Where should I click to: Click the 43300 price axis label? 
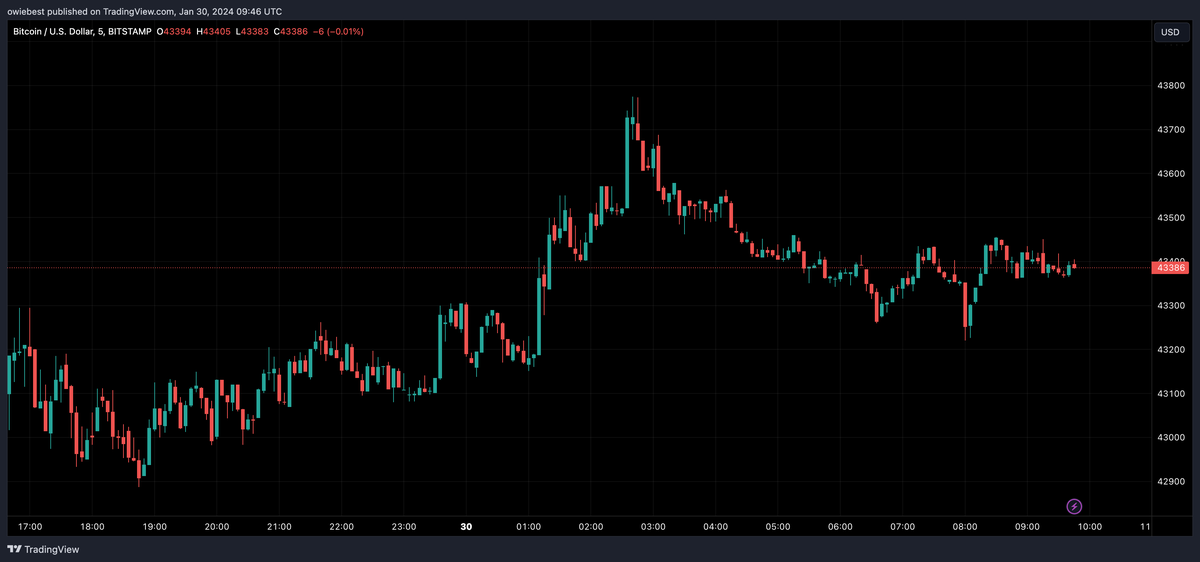[x=1171, y=306]
